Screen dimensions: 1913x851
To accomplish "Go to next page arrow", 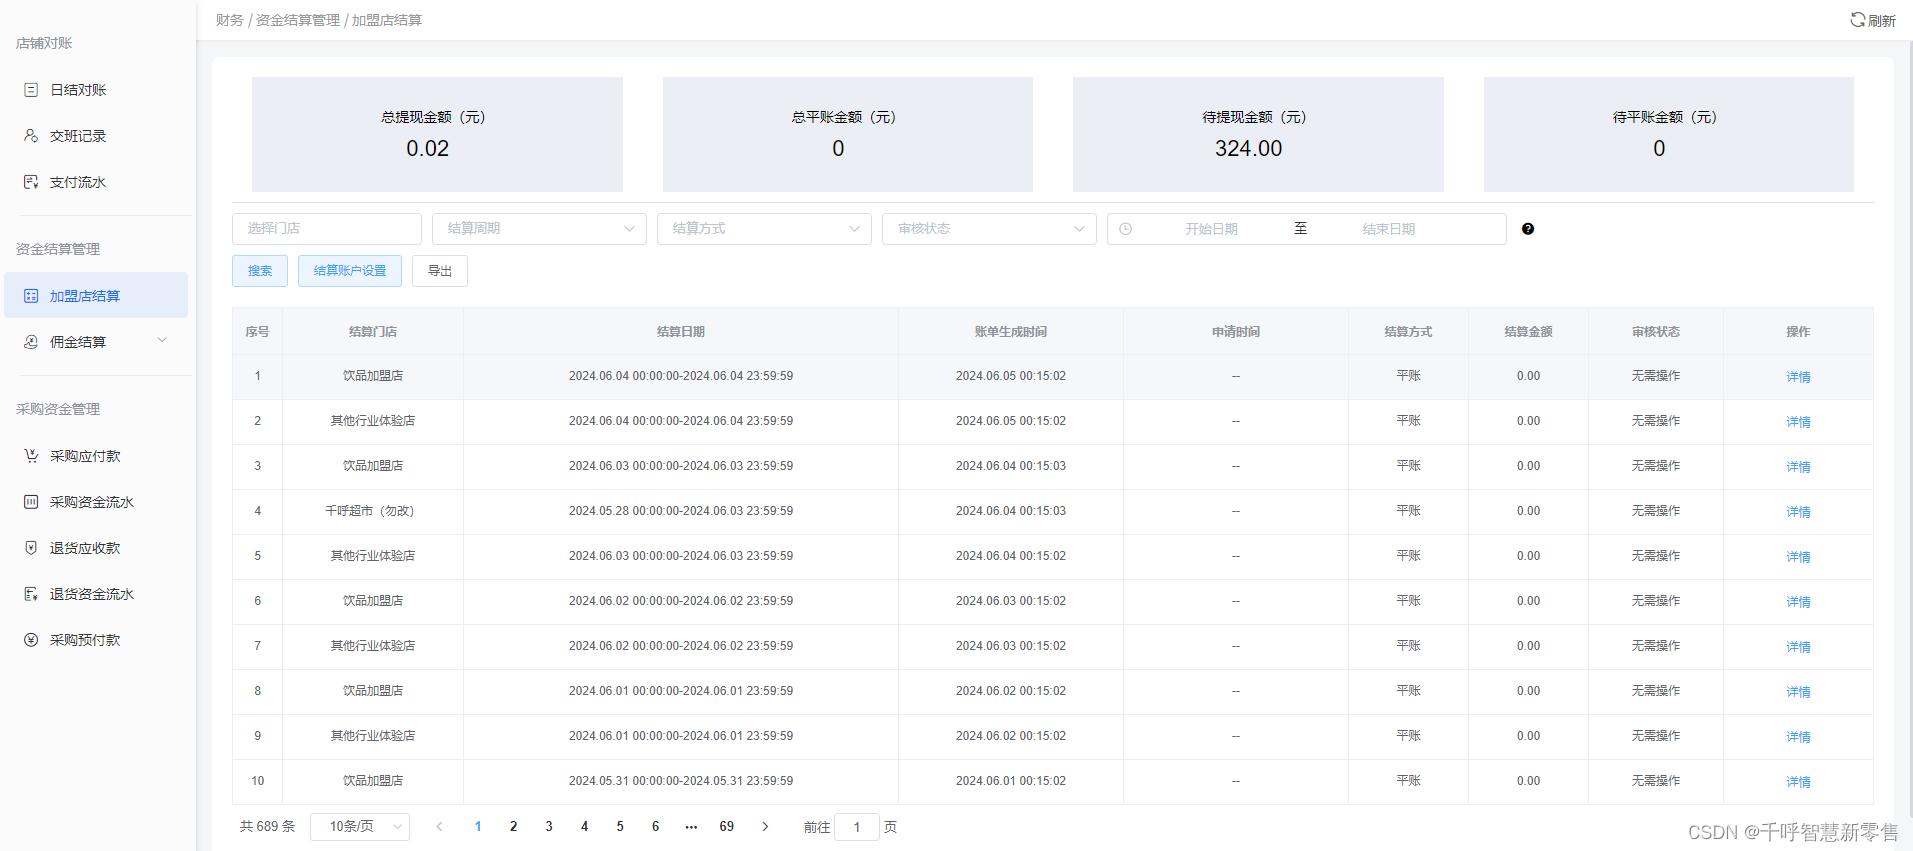I will [765, 827].
